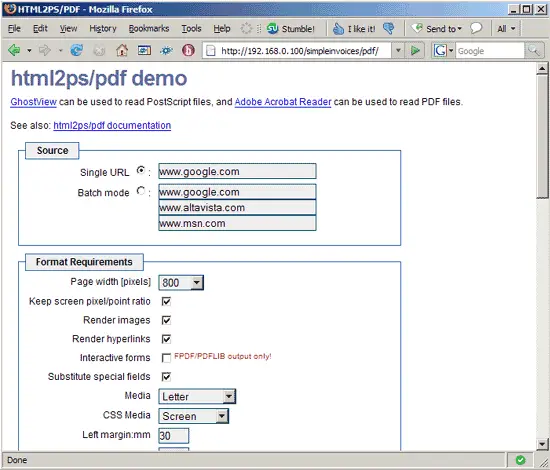
Task: Open the Media Letter dropdown
Action: point(197,397)
